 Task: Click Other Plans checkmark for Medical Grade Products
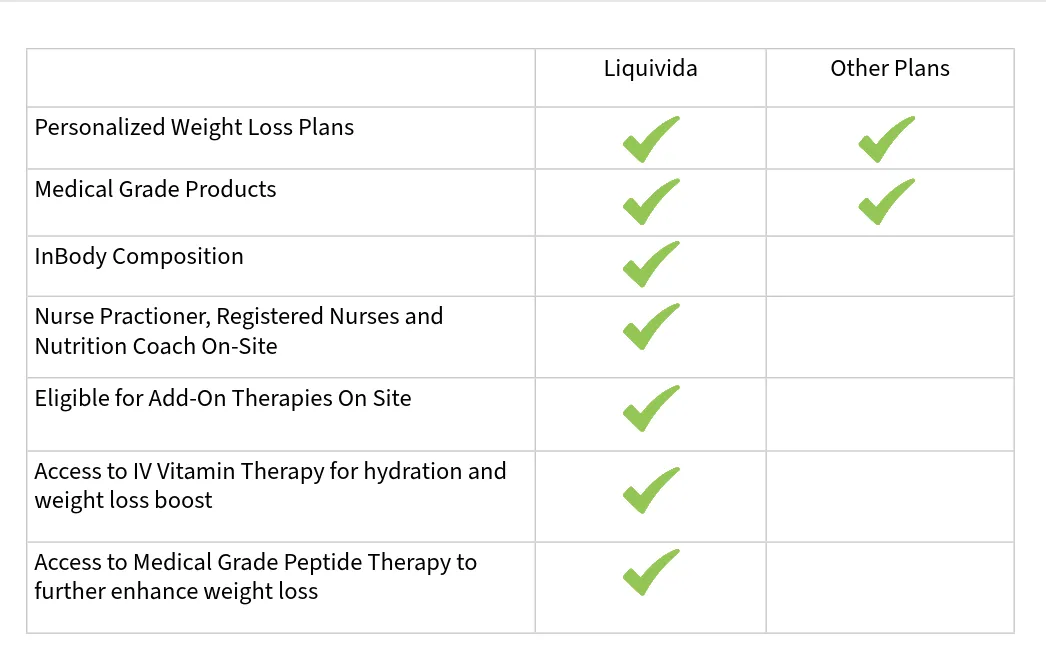coord(887,202)
